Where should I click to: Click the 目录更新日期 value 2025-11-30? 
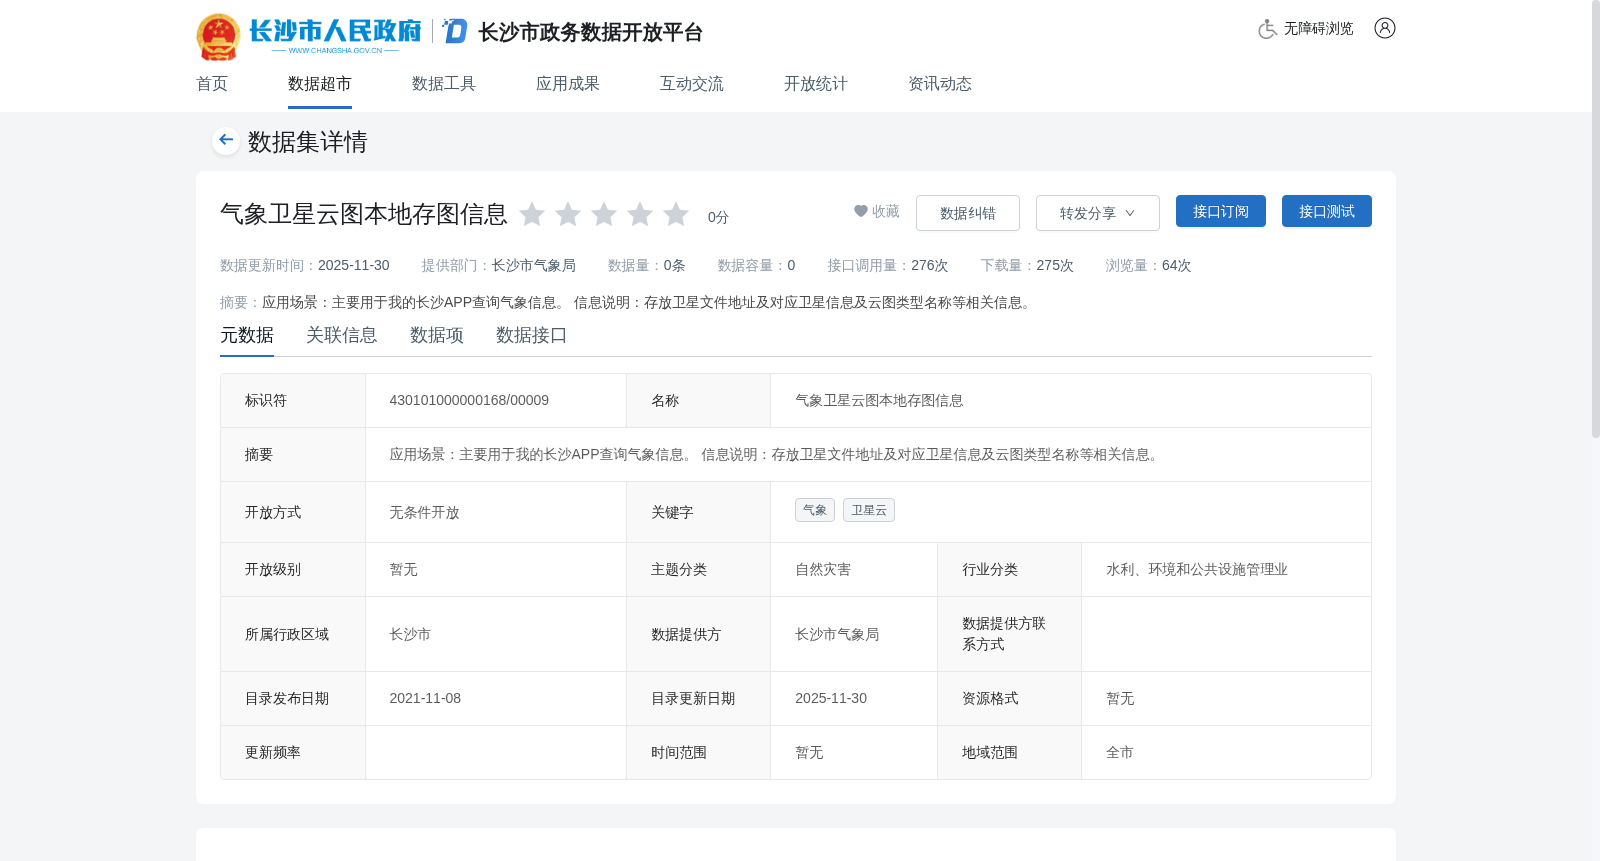831,698
